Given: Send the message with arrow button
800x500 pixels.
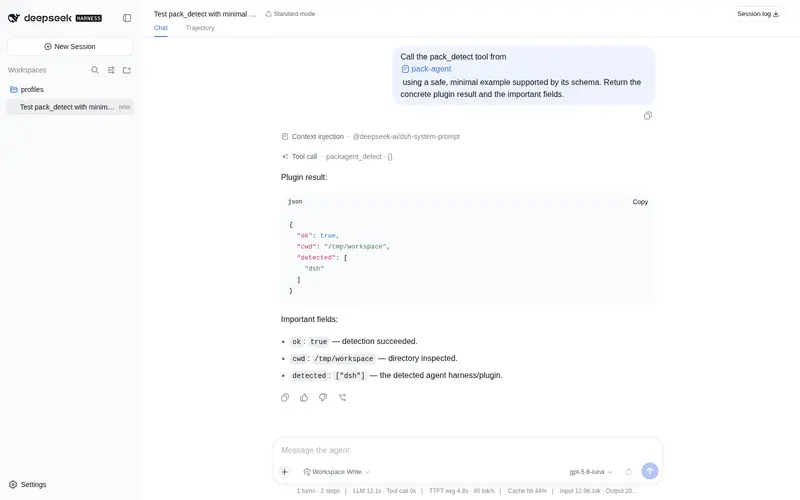Looking at the screenshot, I should pyautogui.click(x=649, y=471).
